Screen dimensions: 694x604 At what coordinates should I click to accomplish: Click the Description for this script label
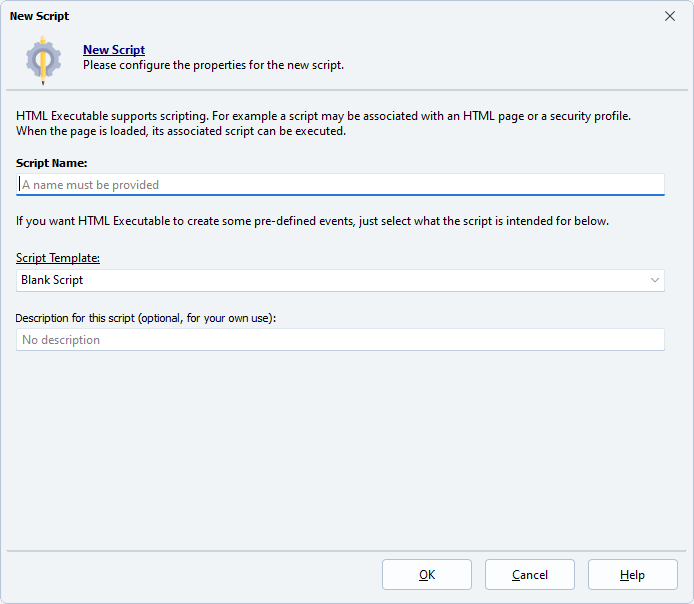(145, 318)
